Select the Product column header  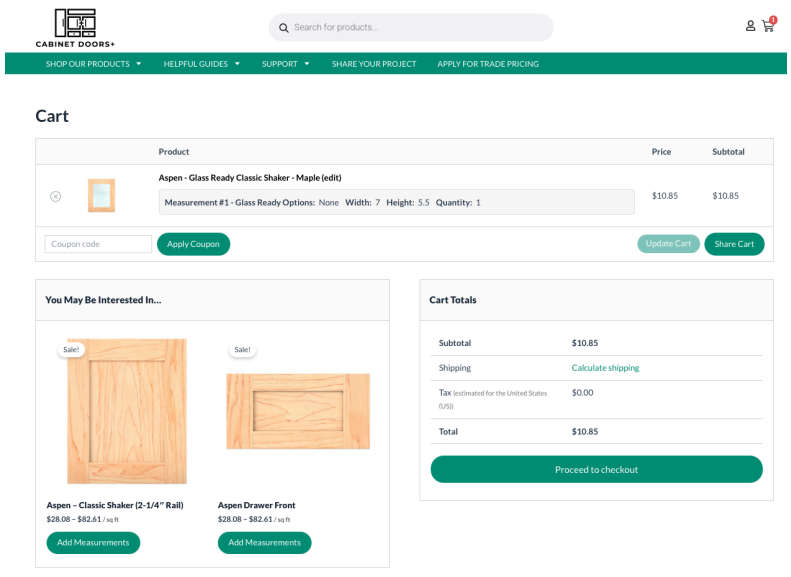click(x=174, y=152)
